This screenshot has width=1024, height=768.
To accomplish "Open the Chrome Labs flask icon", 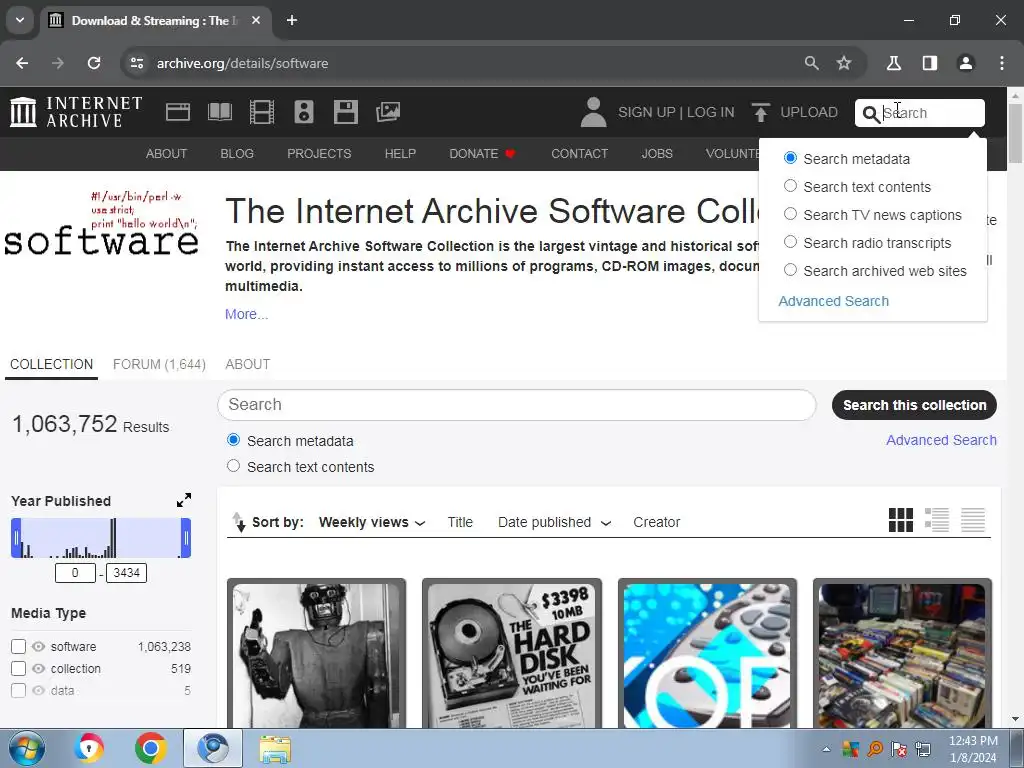I will tap(893, 63).
